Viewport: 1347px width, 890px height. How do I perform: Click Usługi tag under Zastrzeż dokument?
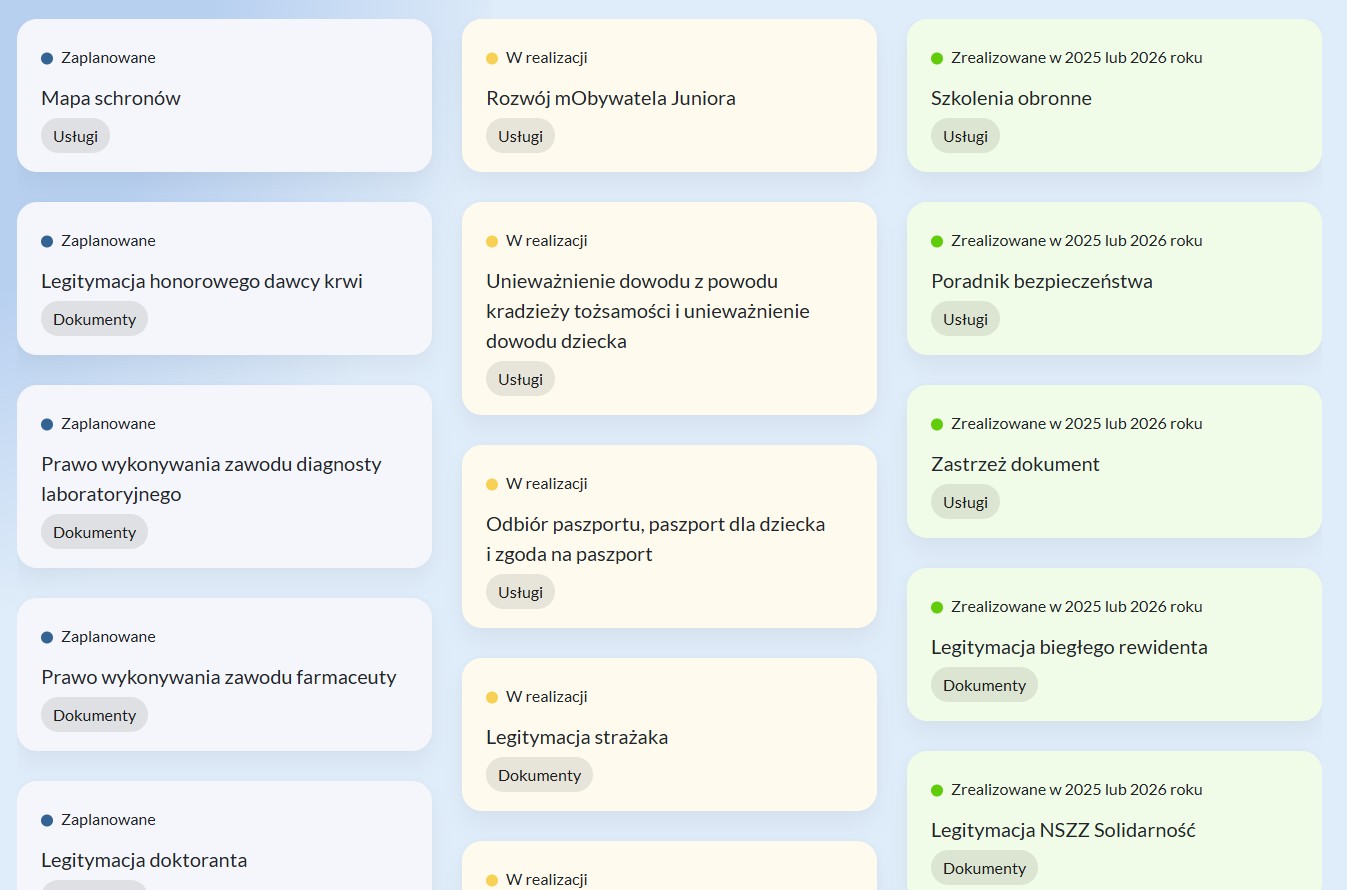point(965,502)
